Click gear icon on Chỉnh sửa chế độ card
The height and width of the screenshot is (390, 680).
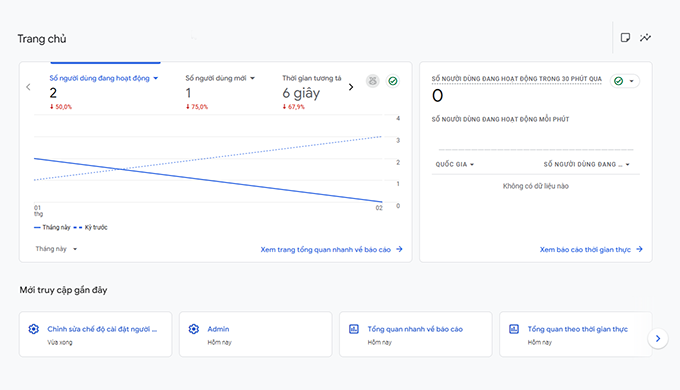(x=33, y=329)
